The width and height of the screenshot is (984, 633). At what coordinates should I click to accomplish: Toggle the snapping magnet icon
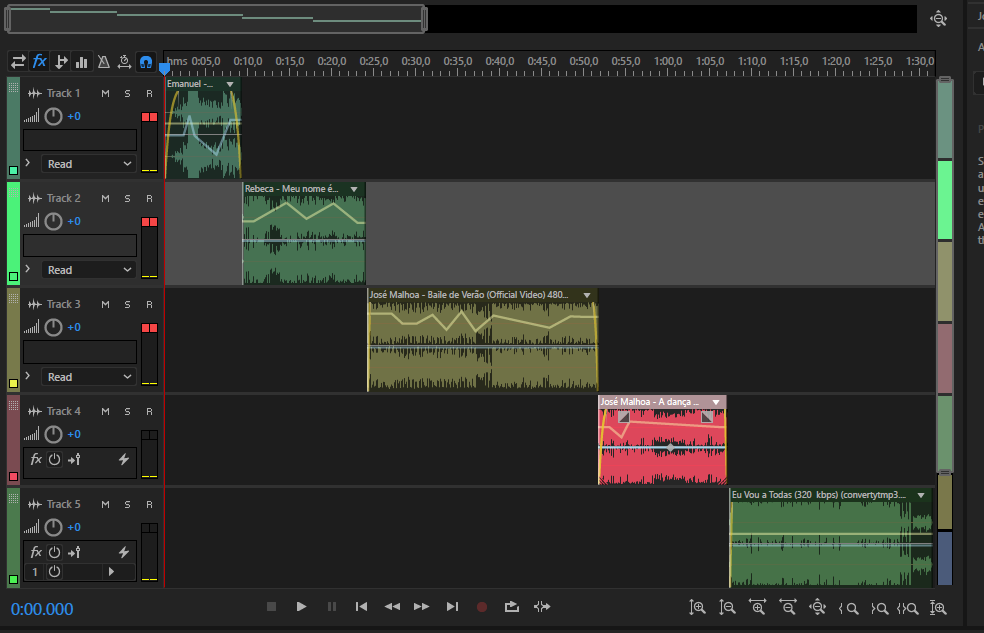tap(146, 62)
